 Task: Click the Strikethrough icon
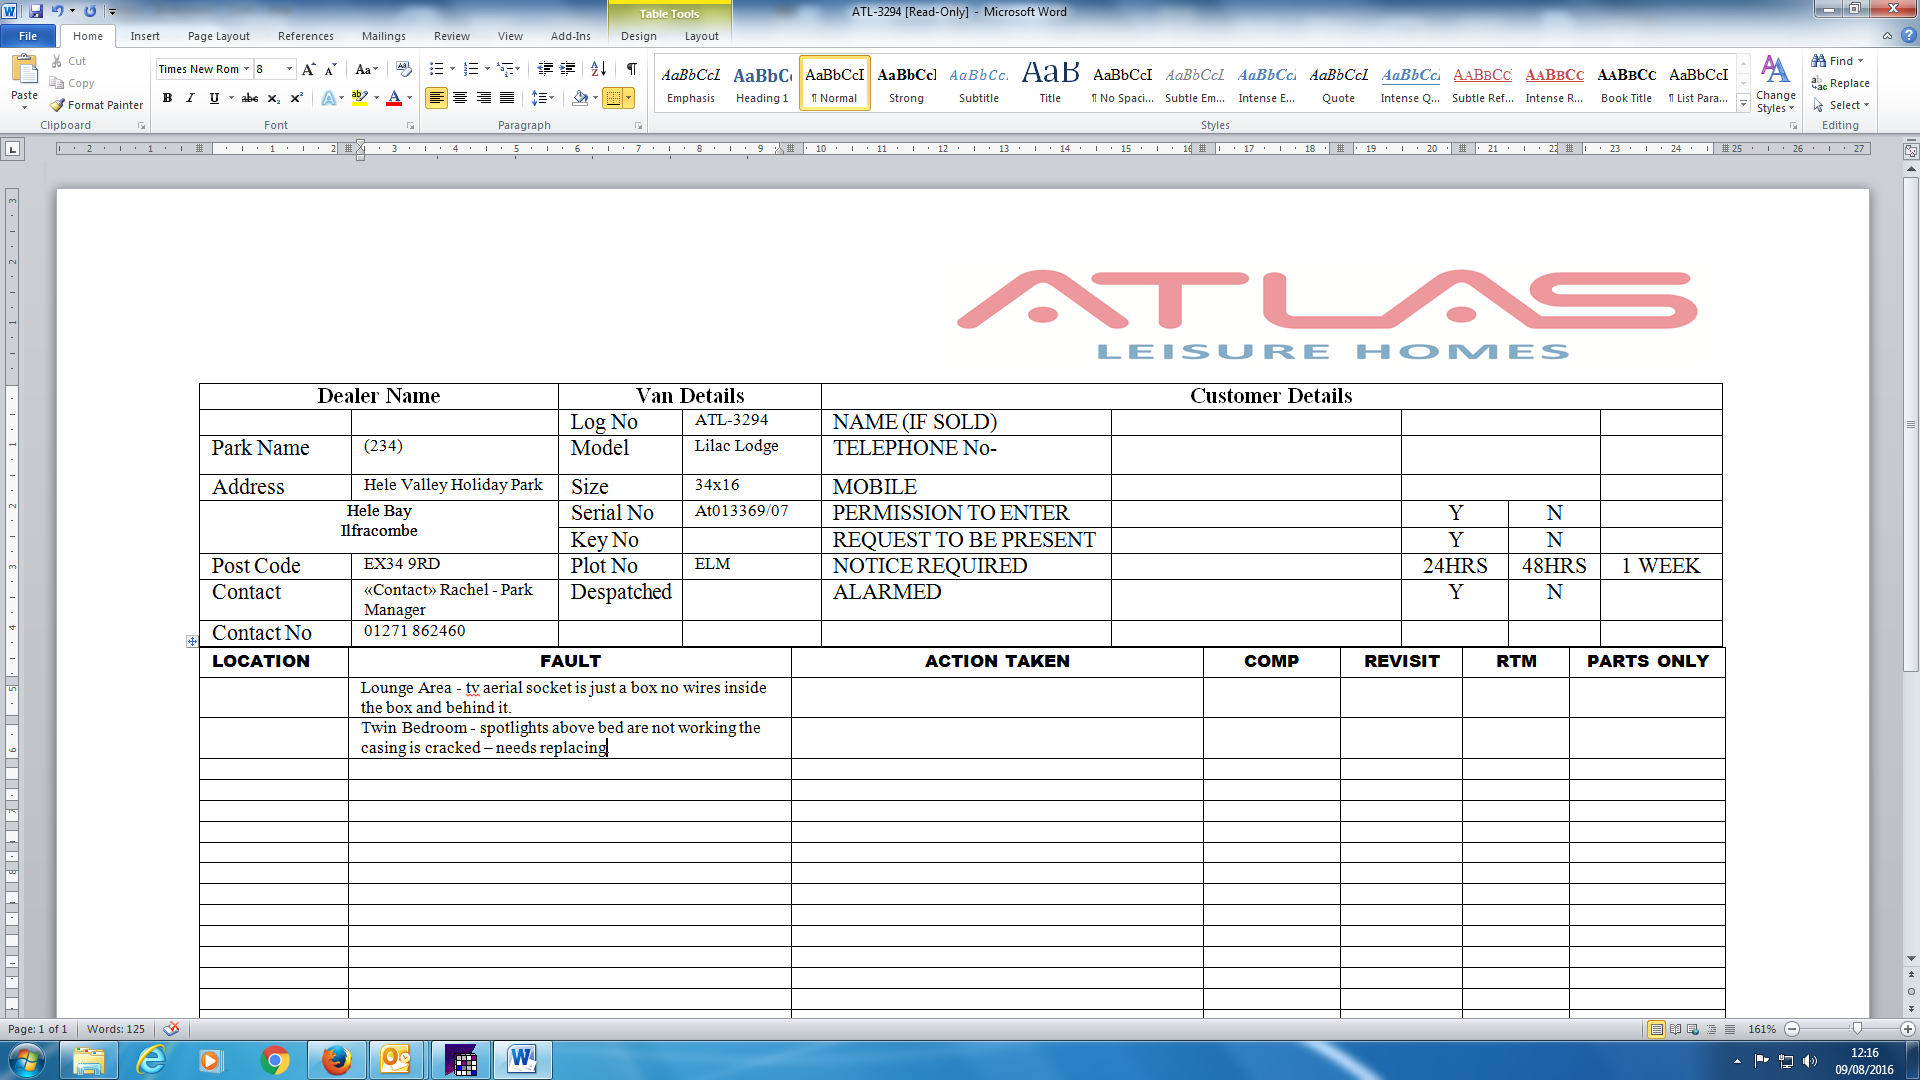tap(250, 98)
